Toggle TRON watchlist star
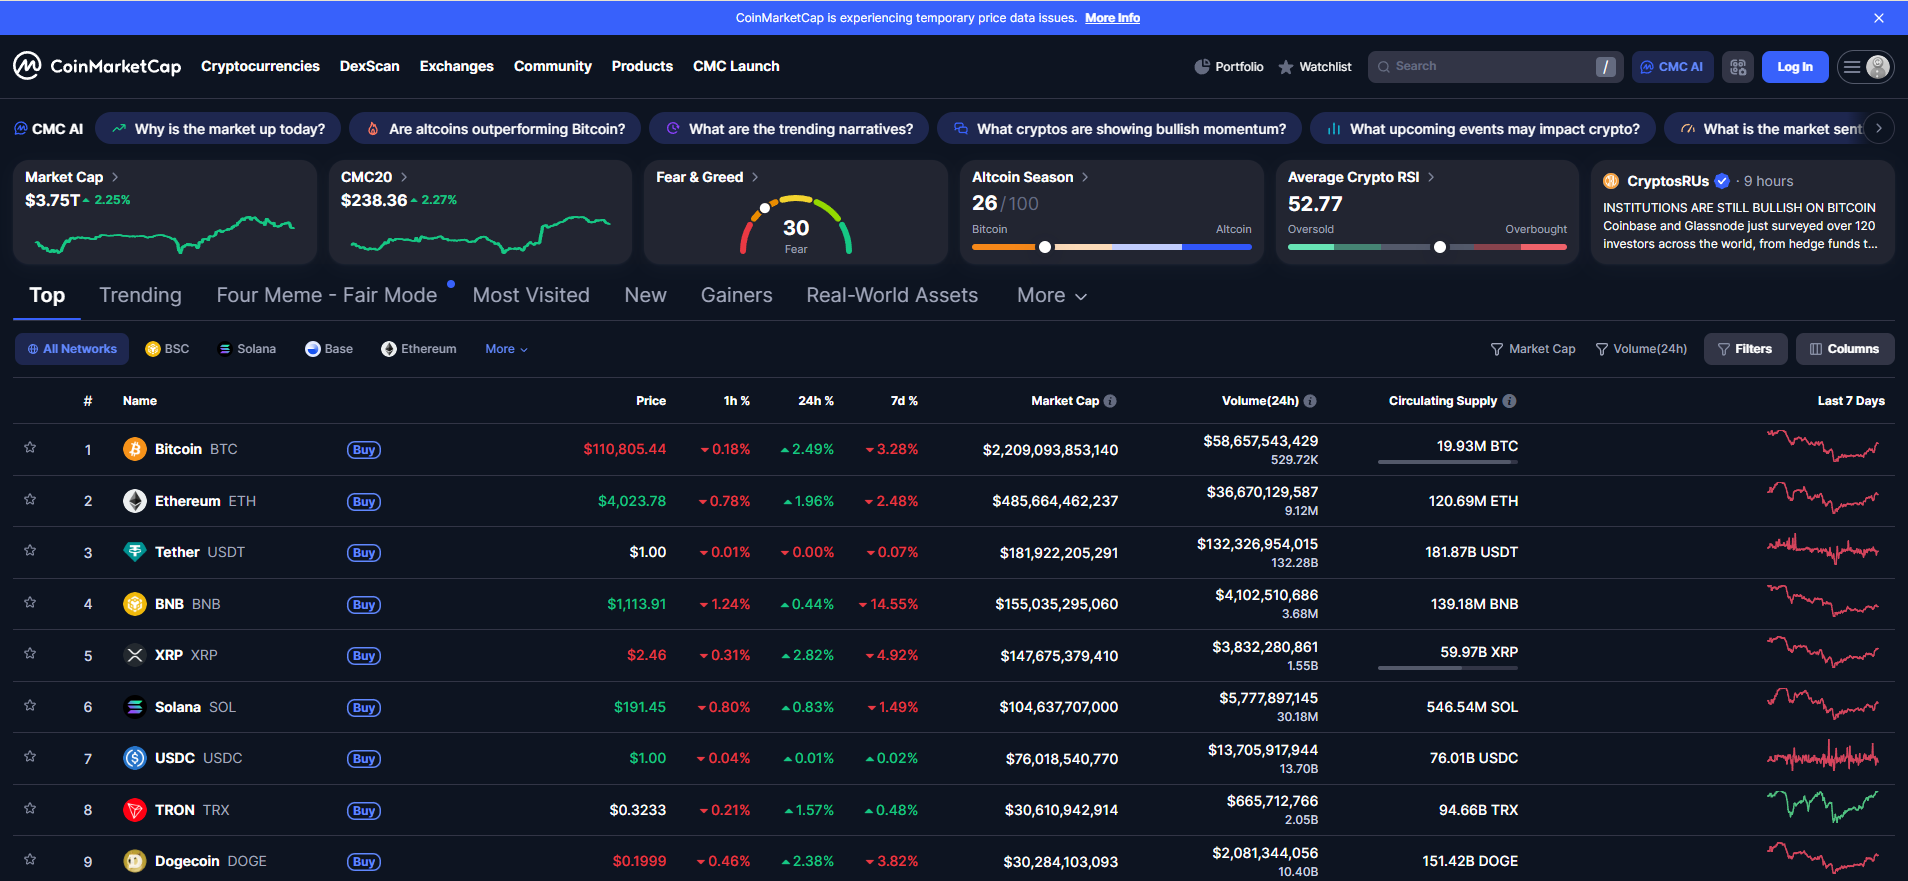 [x=30, y=808]
